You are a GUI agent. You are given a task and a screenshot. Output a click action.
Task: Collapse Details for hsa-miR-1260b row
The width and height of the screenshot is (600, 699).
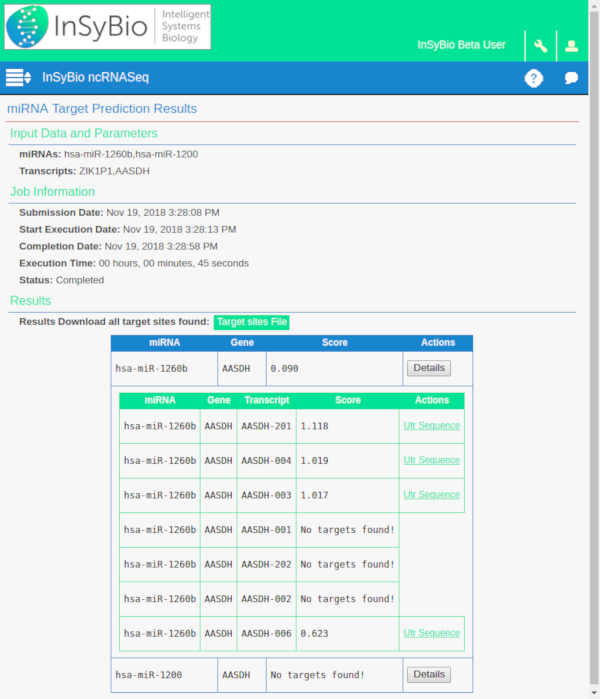pyautogui.click(x=428, y=368)
